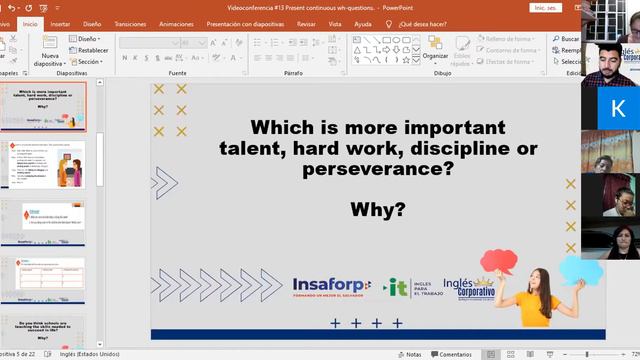This screenshot has height=360, width=640.
Task: Click the Copy icon in clipboard group
Action: click(13, 50)
